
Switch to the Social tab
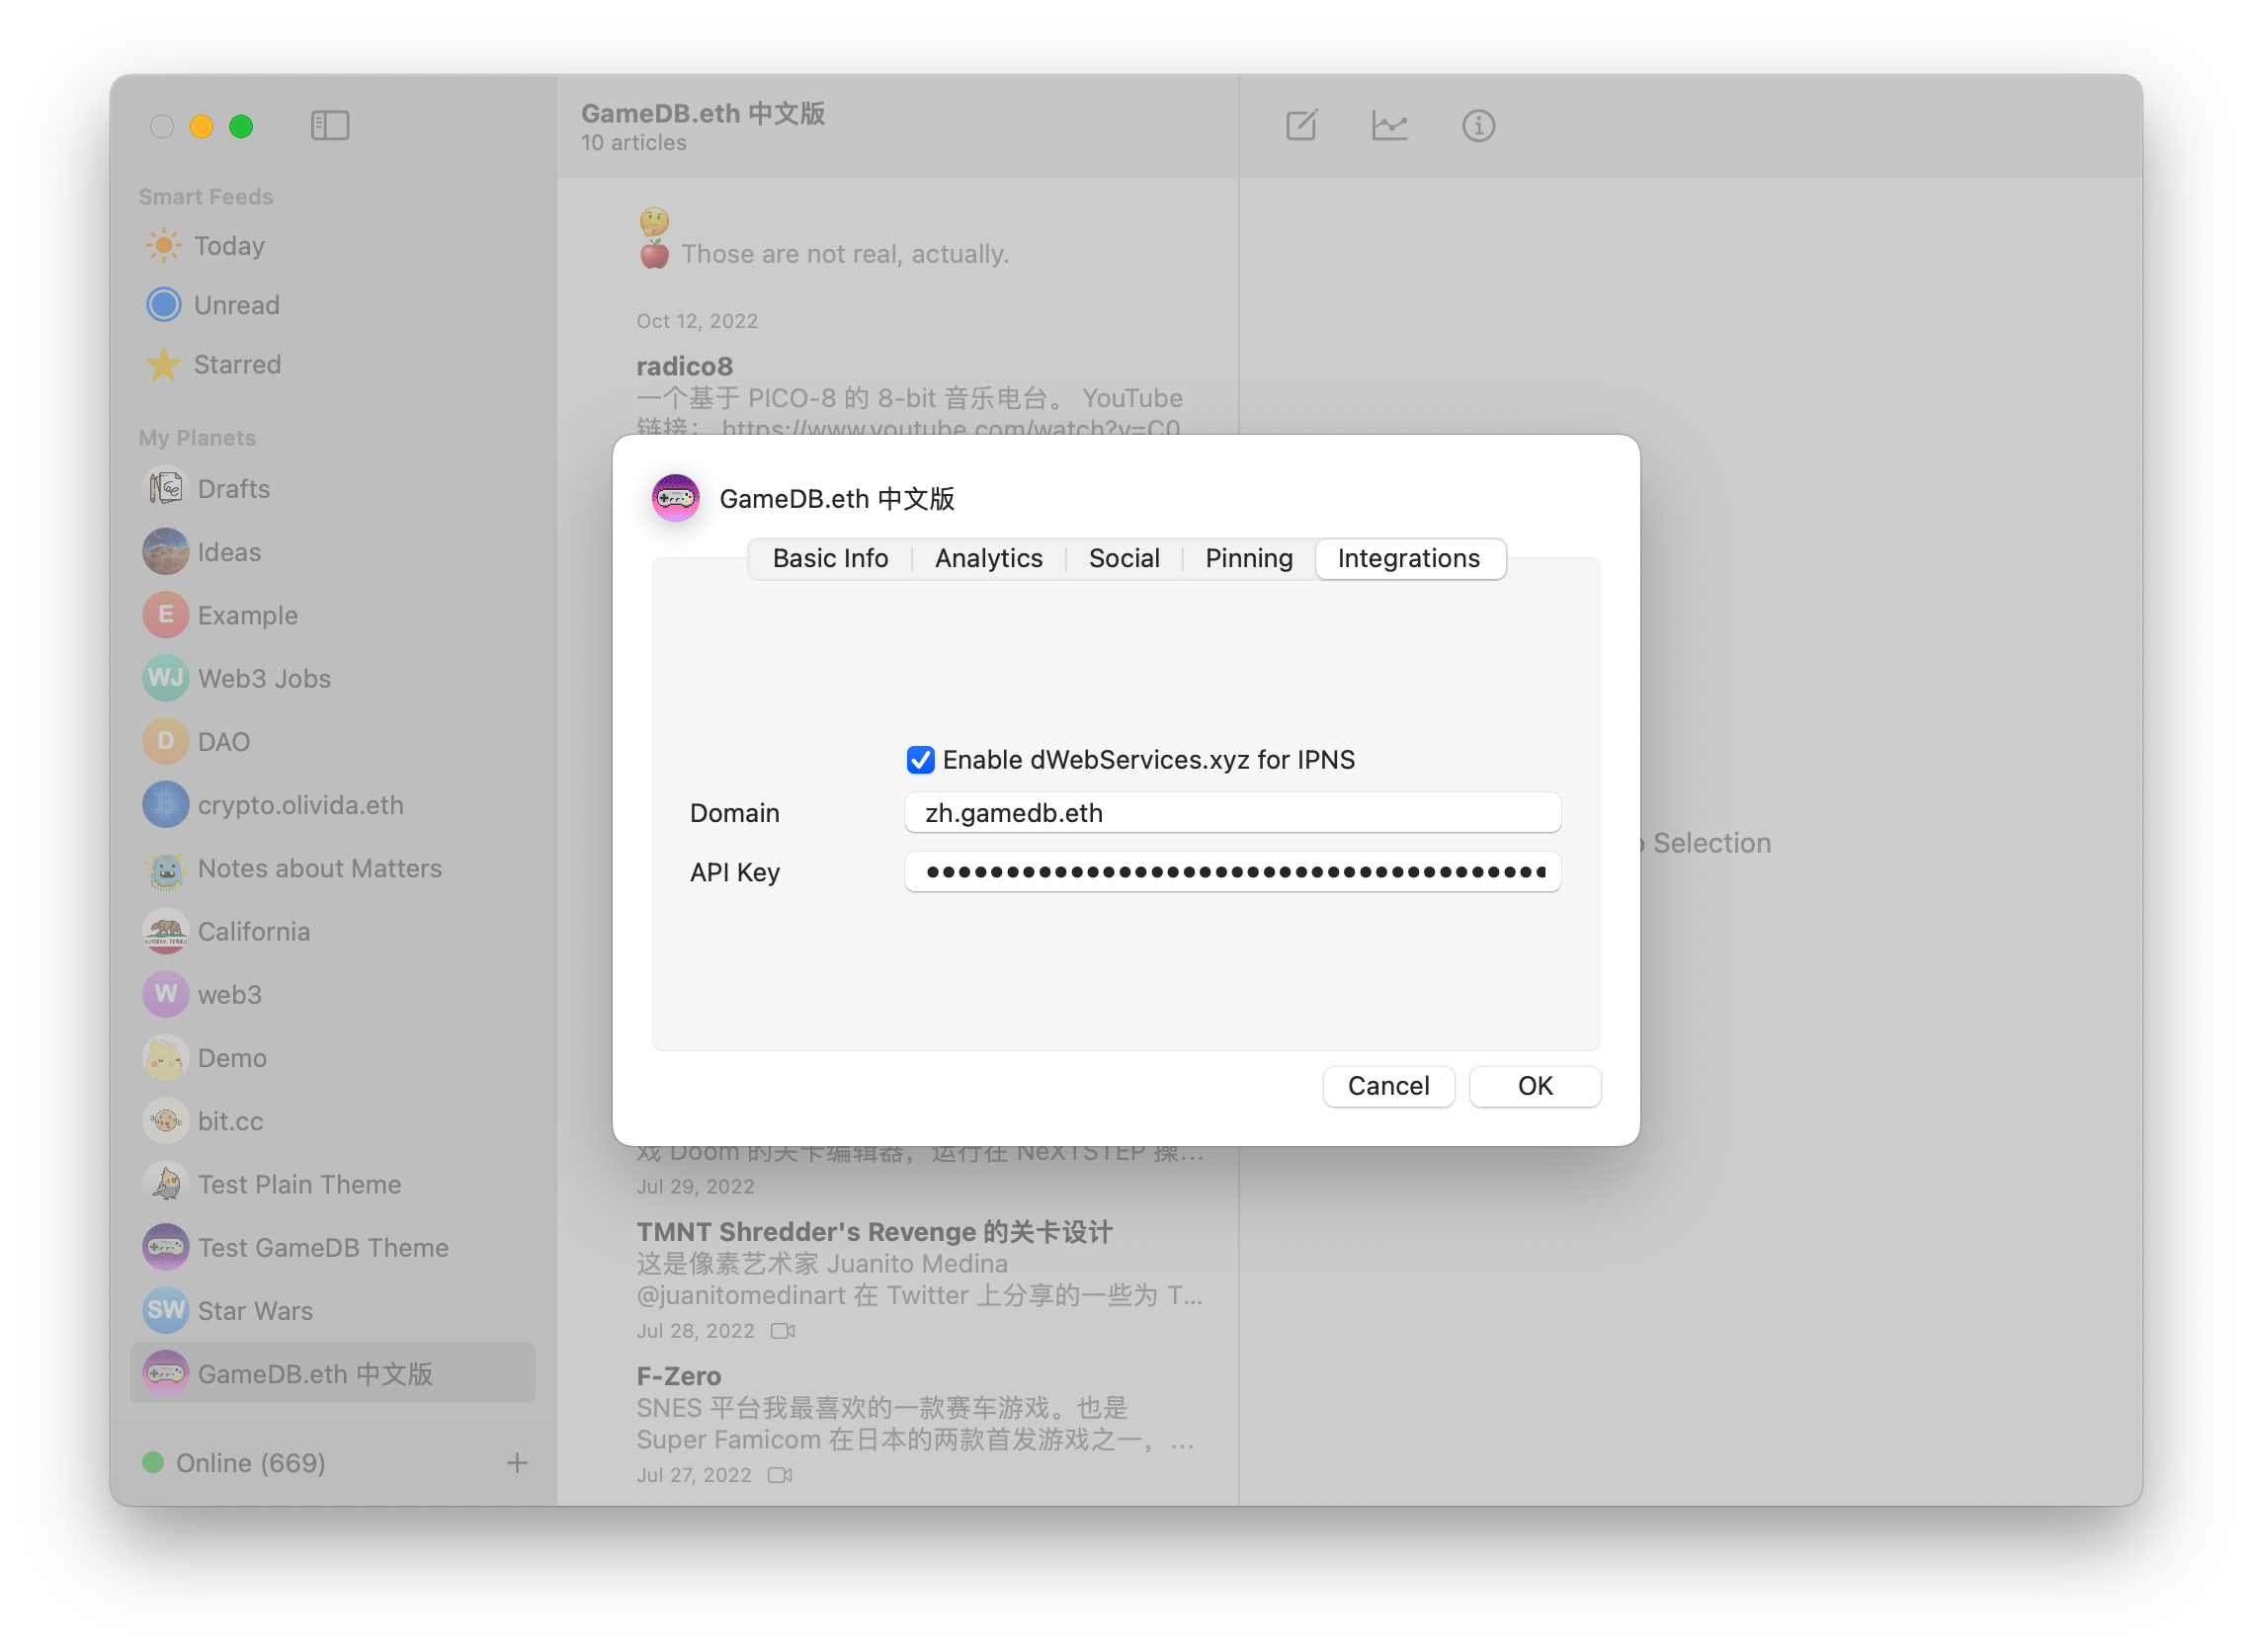[1122, 557]
